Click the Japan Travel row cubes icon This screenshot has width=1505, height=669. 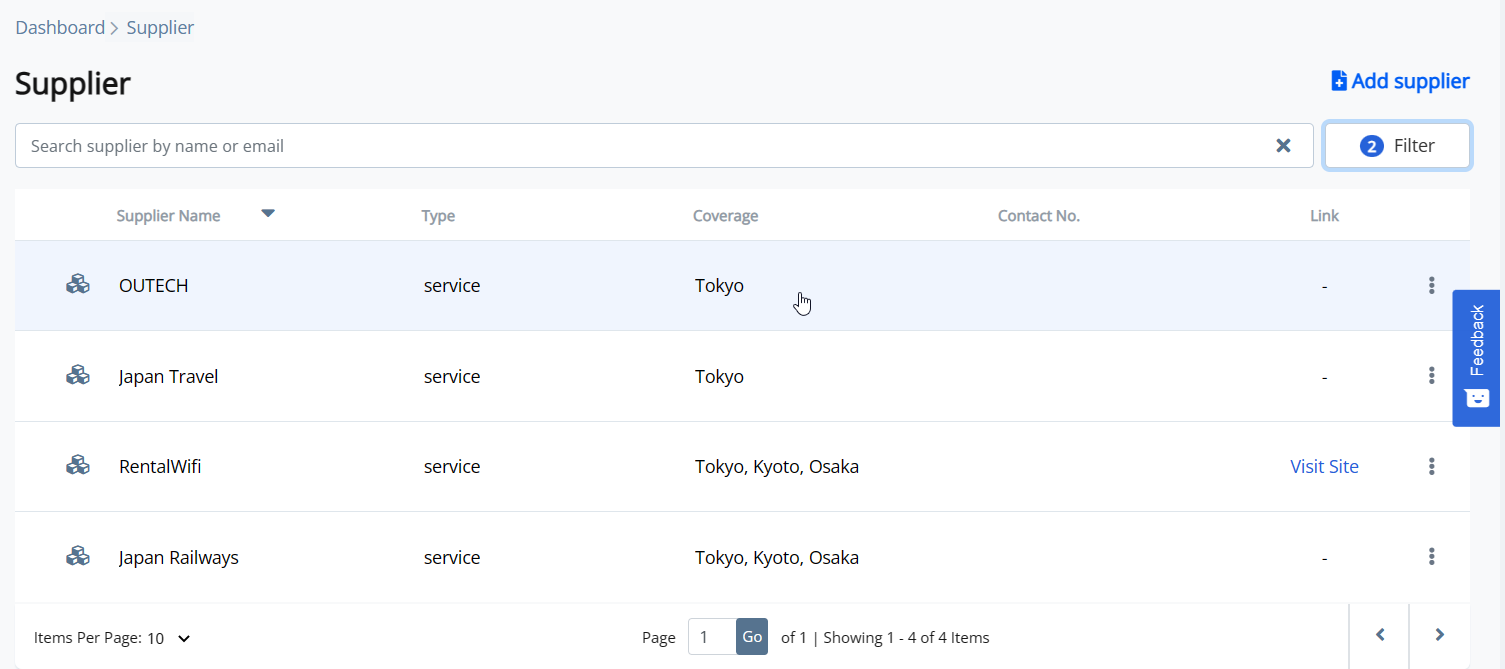click(78, 375)
